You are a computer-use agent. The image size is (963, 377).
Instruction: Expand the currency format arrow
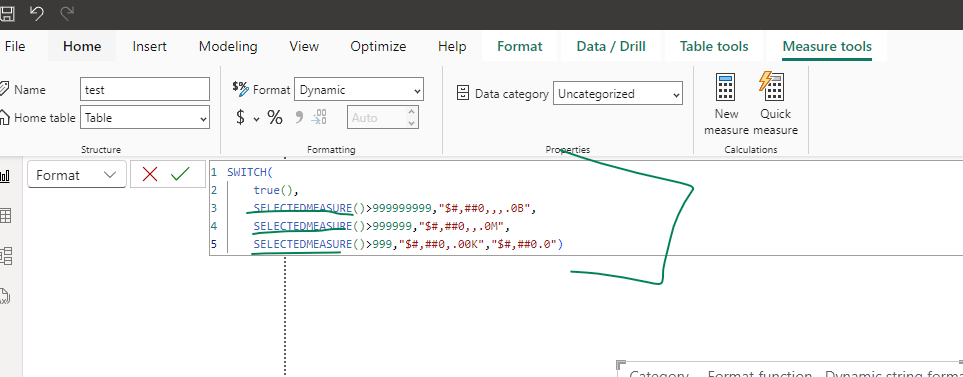[x=257, y=119]
